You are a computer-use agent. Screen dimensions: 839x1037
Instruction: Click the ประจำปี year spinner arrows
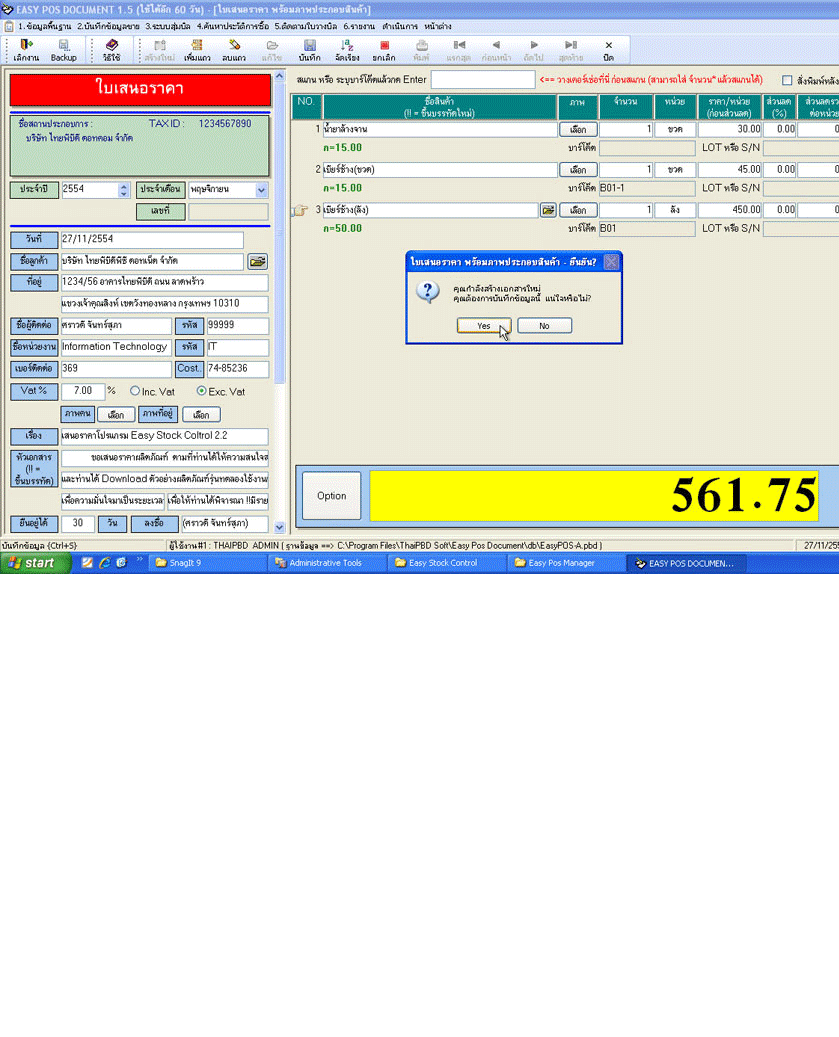click(124, 190)
